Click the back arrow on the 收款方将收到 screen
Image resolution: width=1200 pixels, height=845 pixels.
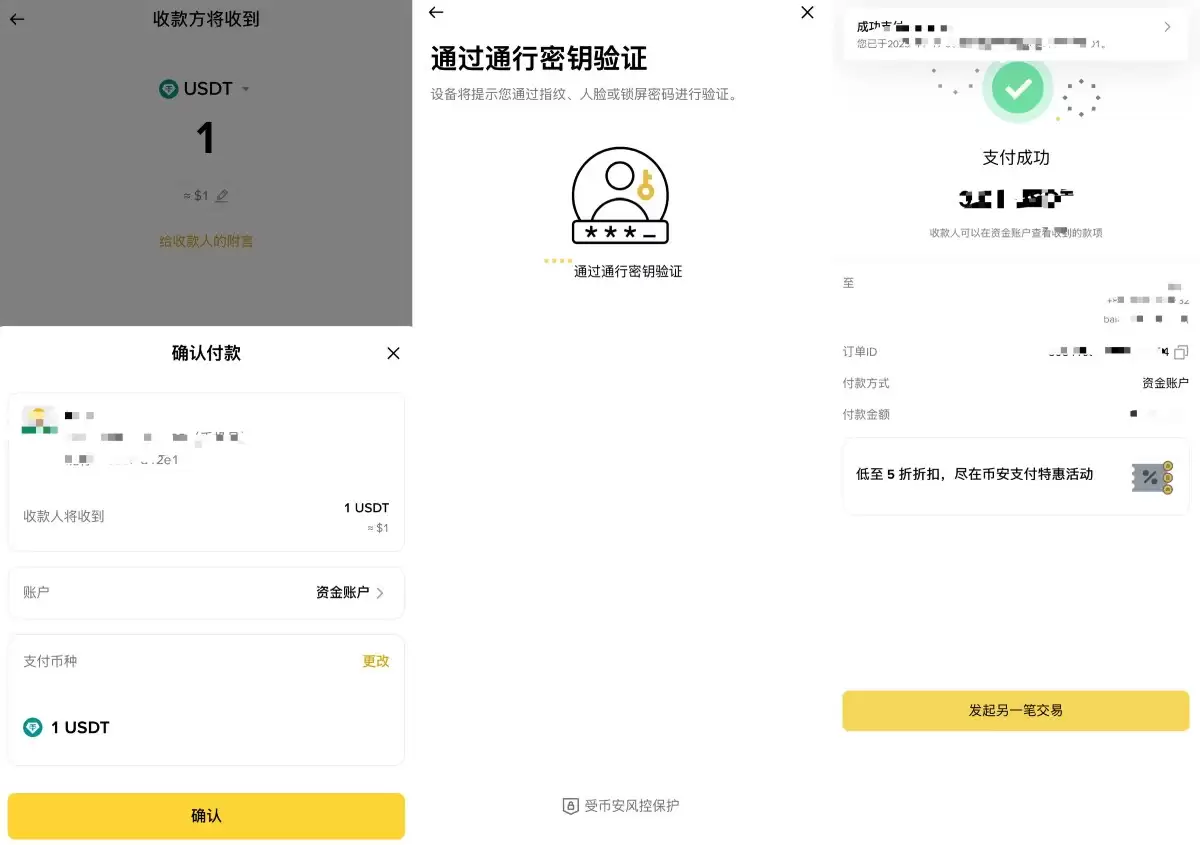click(16, 19)
